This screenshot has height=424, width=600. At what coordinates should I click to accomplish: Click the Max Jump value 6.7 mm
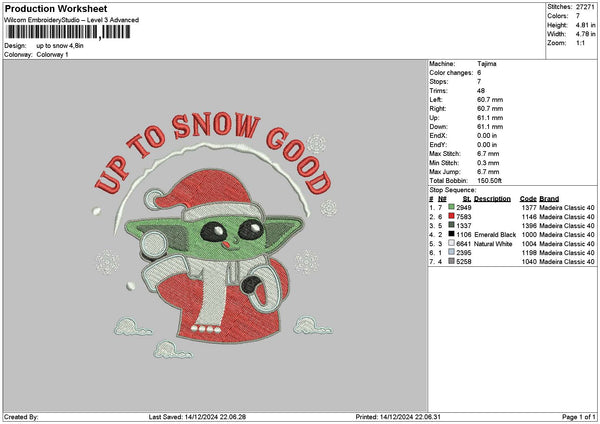(488, 172)
